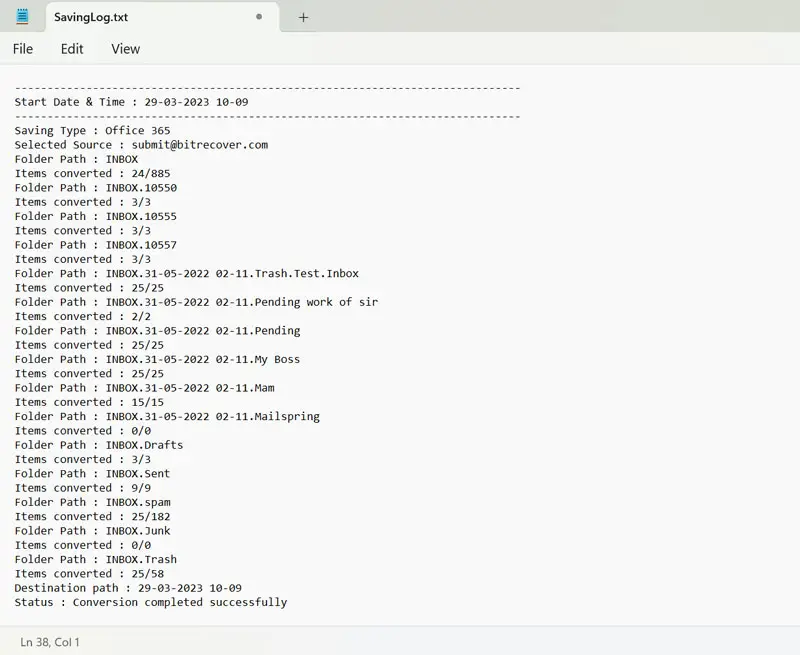Click the Ln 38, Col 1 status indicator
800x655 pixels.
click(50, 642)
